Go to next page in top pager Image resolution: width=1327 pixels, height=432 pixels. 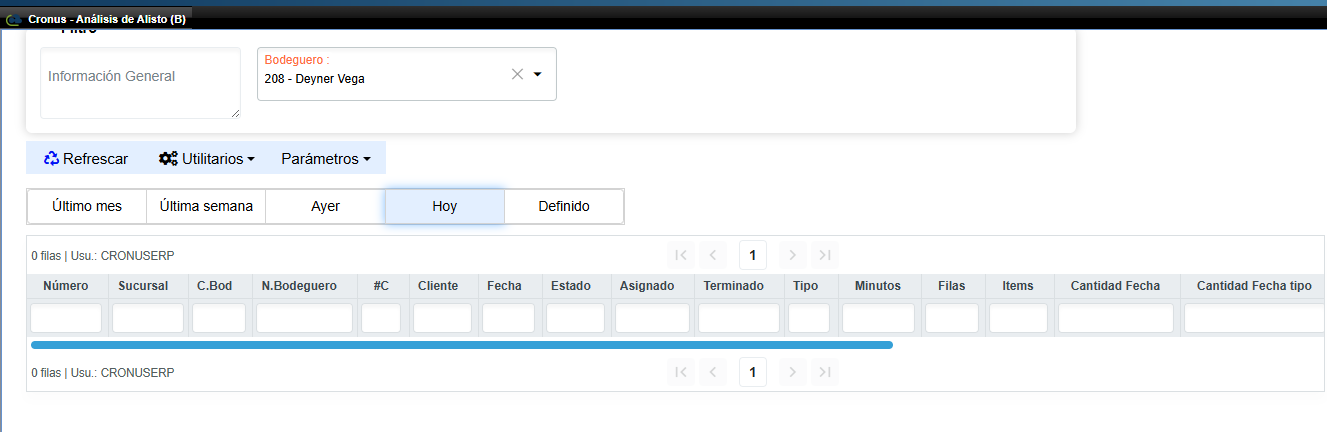click(x=792, y=255)
